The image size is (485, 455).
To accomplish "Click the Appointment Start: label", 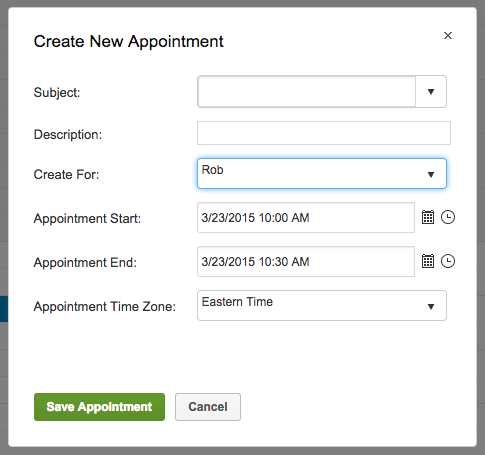I will (87, 219).
